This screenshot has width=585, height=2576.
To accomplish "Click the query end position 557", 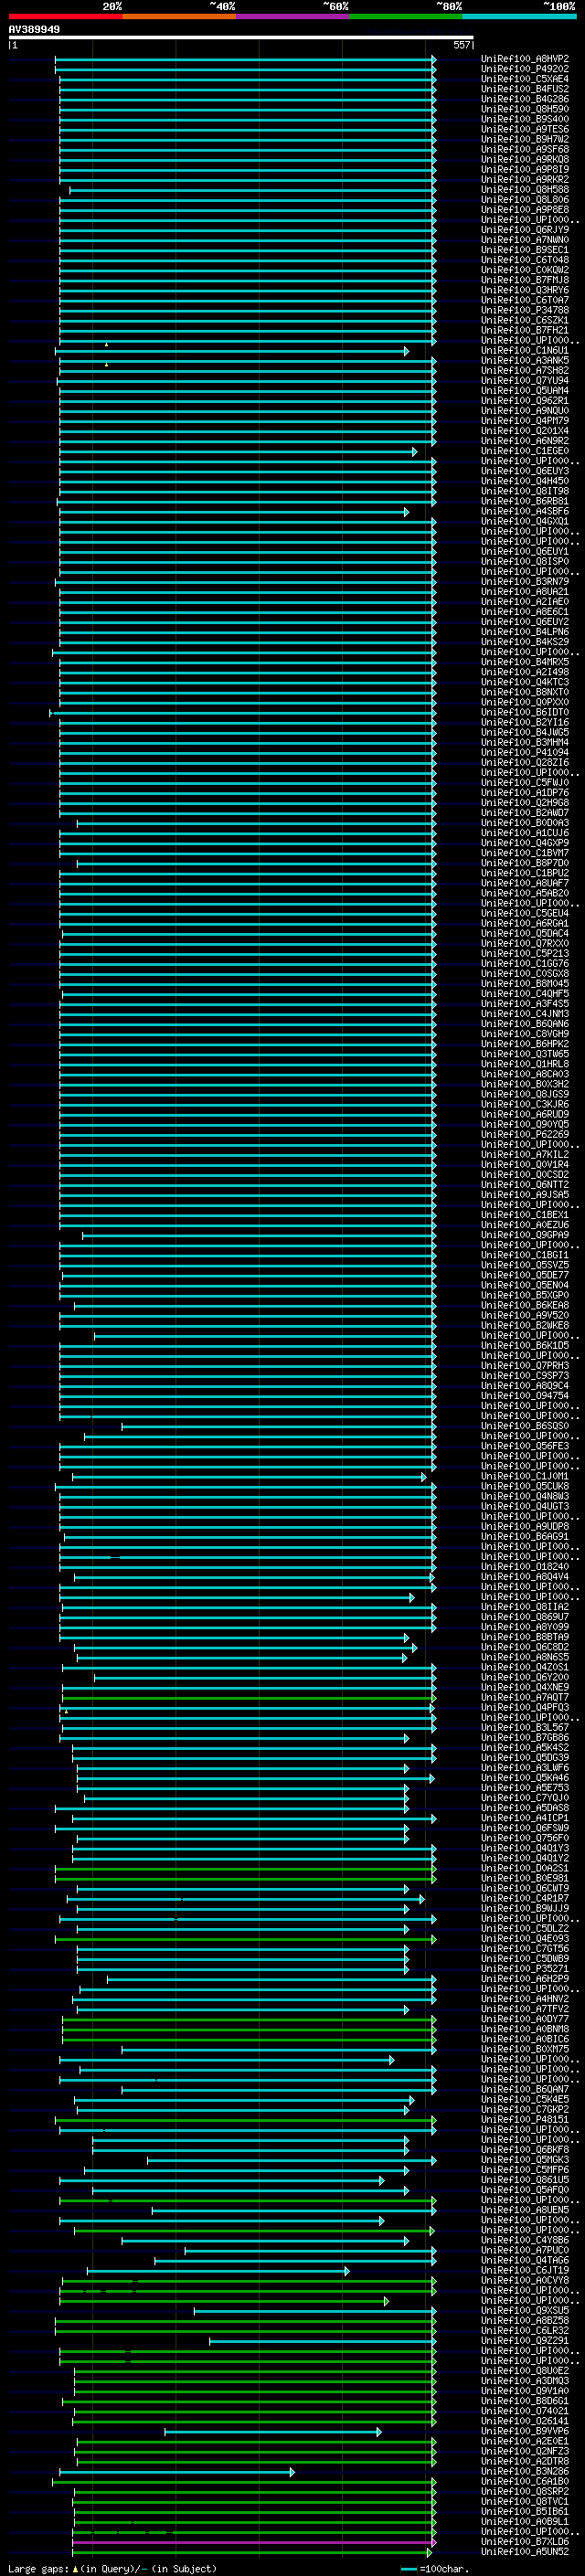I will click(x=461, y=45).
